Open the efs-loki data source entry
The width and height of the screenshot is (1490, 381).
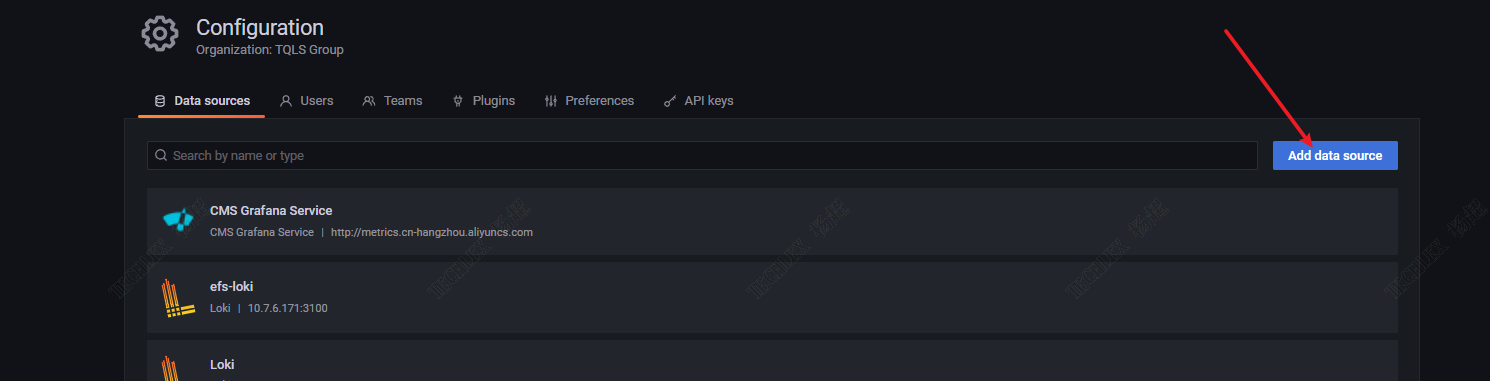pos(772,298)
